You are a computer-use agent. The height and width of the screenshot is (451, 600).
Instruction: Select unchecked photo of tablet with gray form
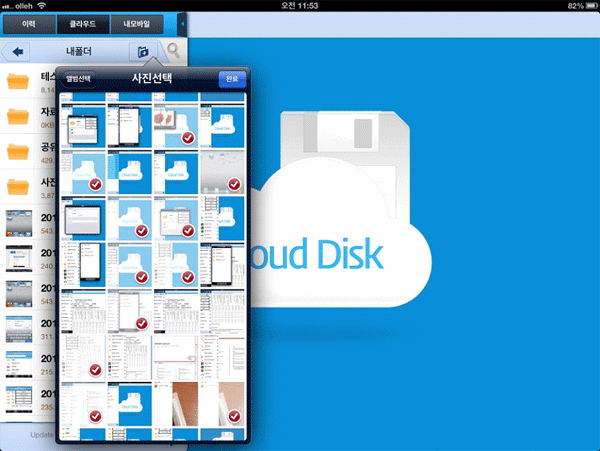point(83,218)
